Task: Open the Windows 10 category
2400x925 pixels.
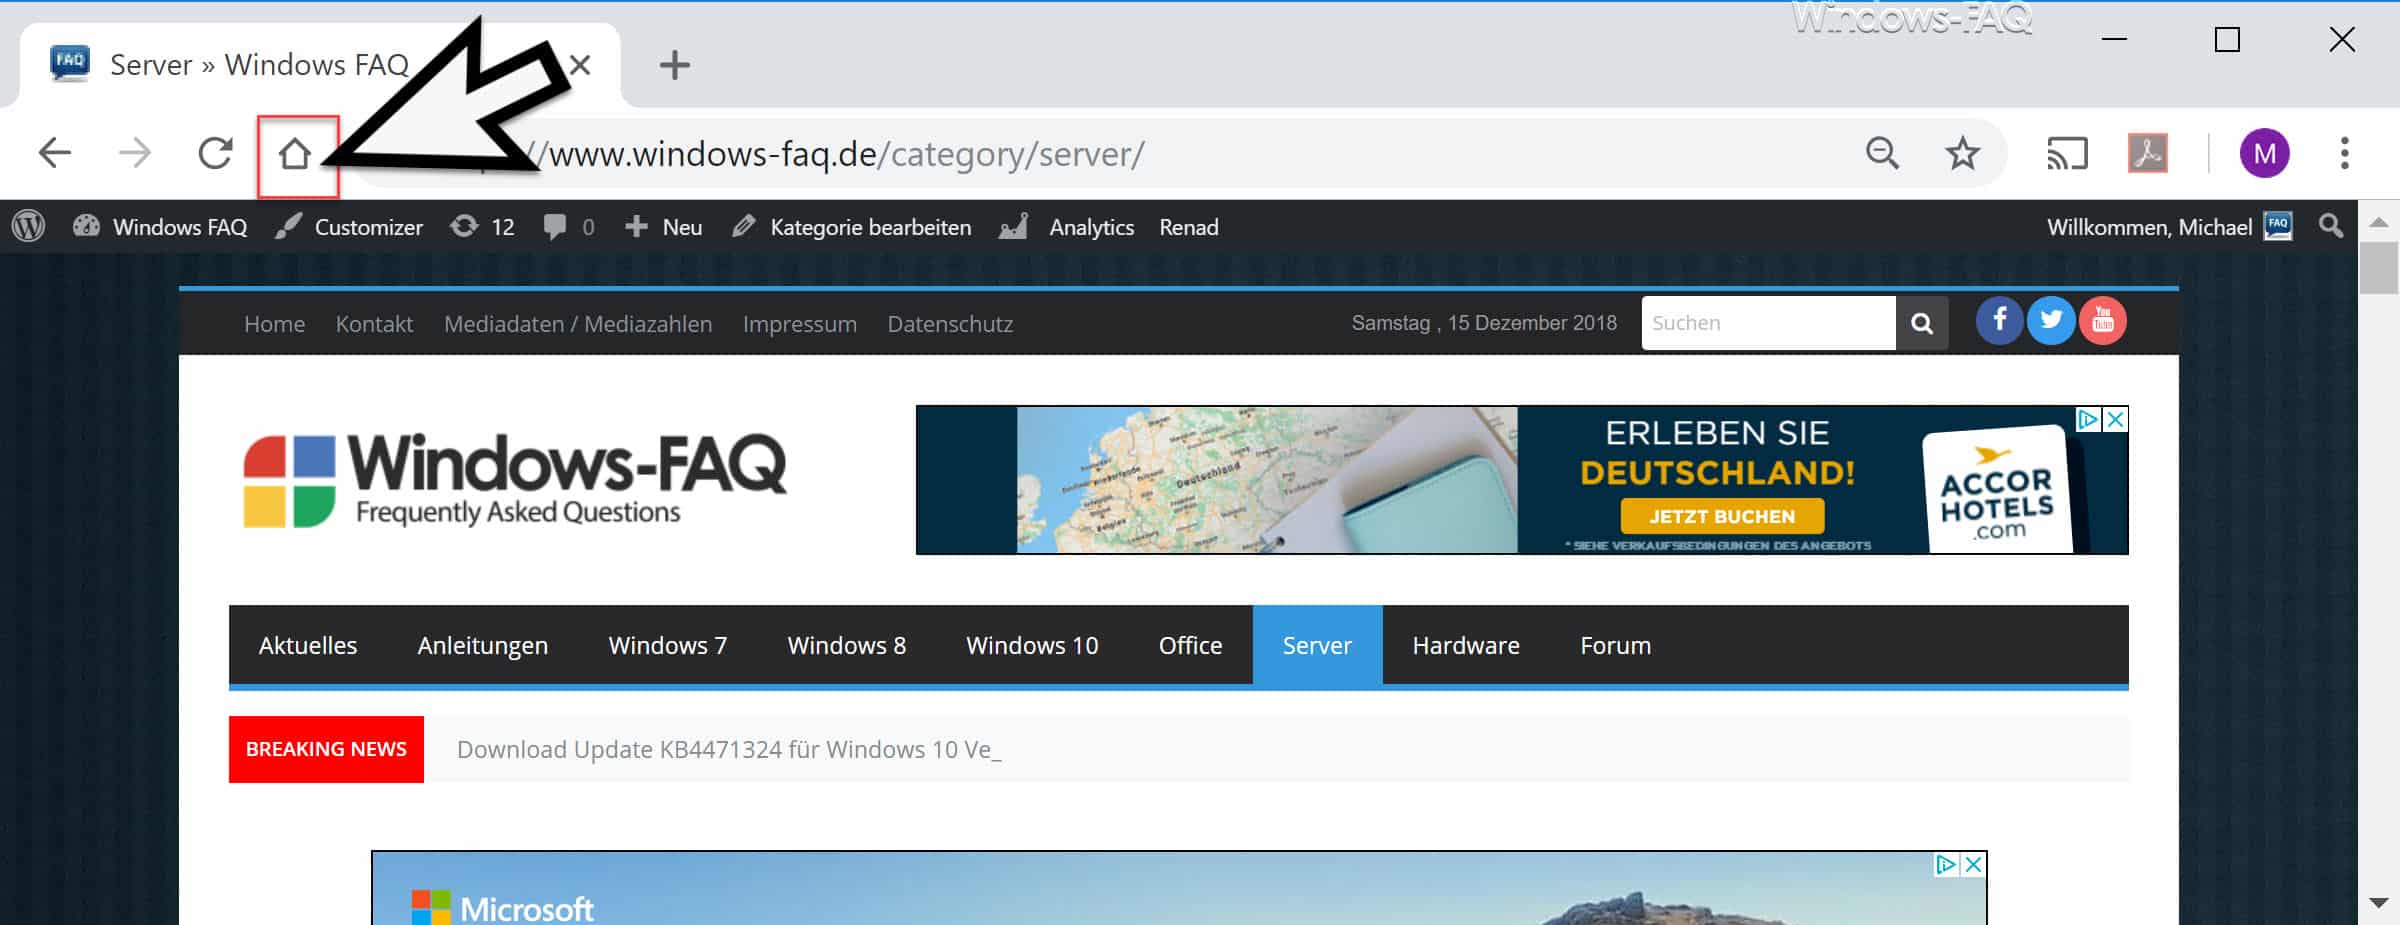Action: (x=1032, y=646)
